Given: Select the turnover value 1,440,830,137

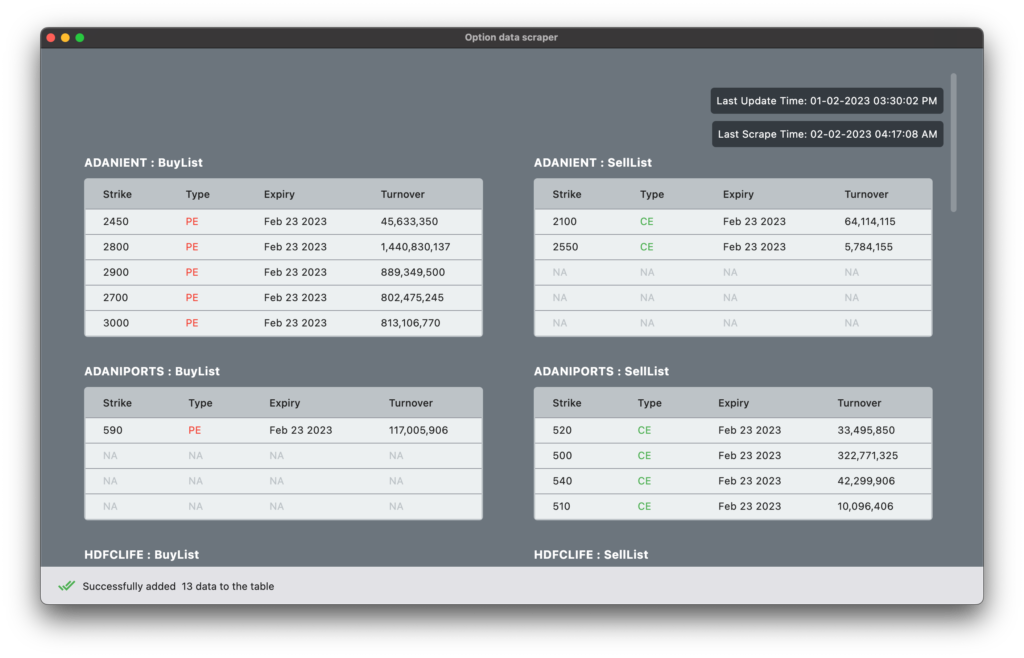Looking at the screenshot, I should pos(415,247).
